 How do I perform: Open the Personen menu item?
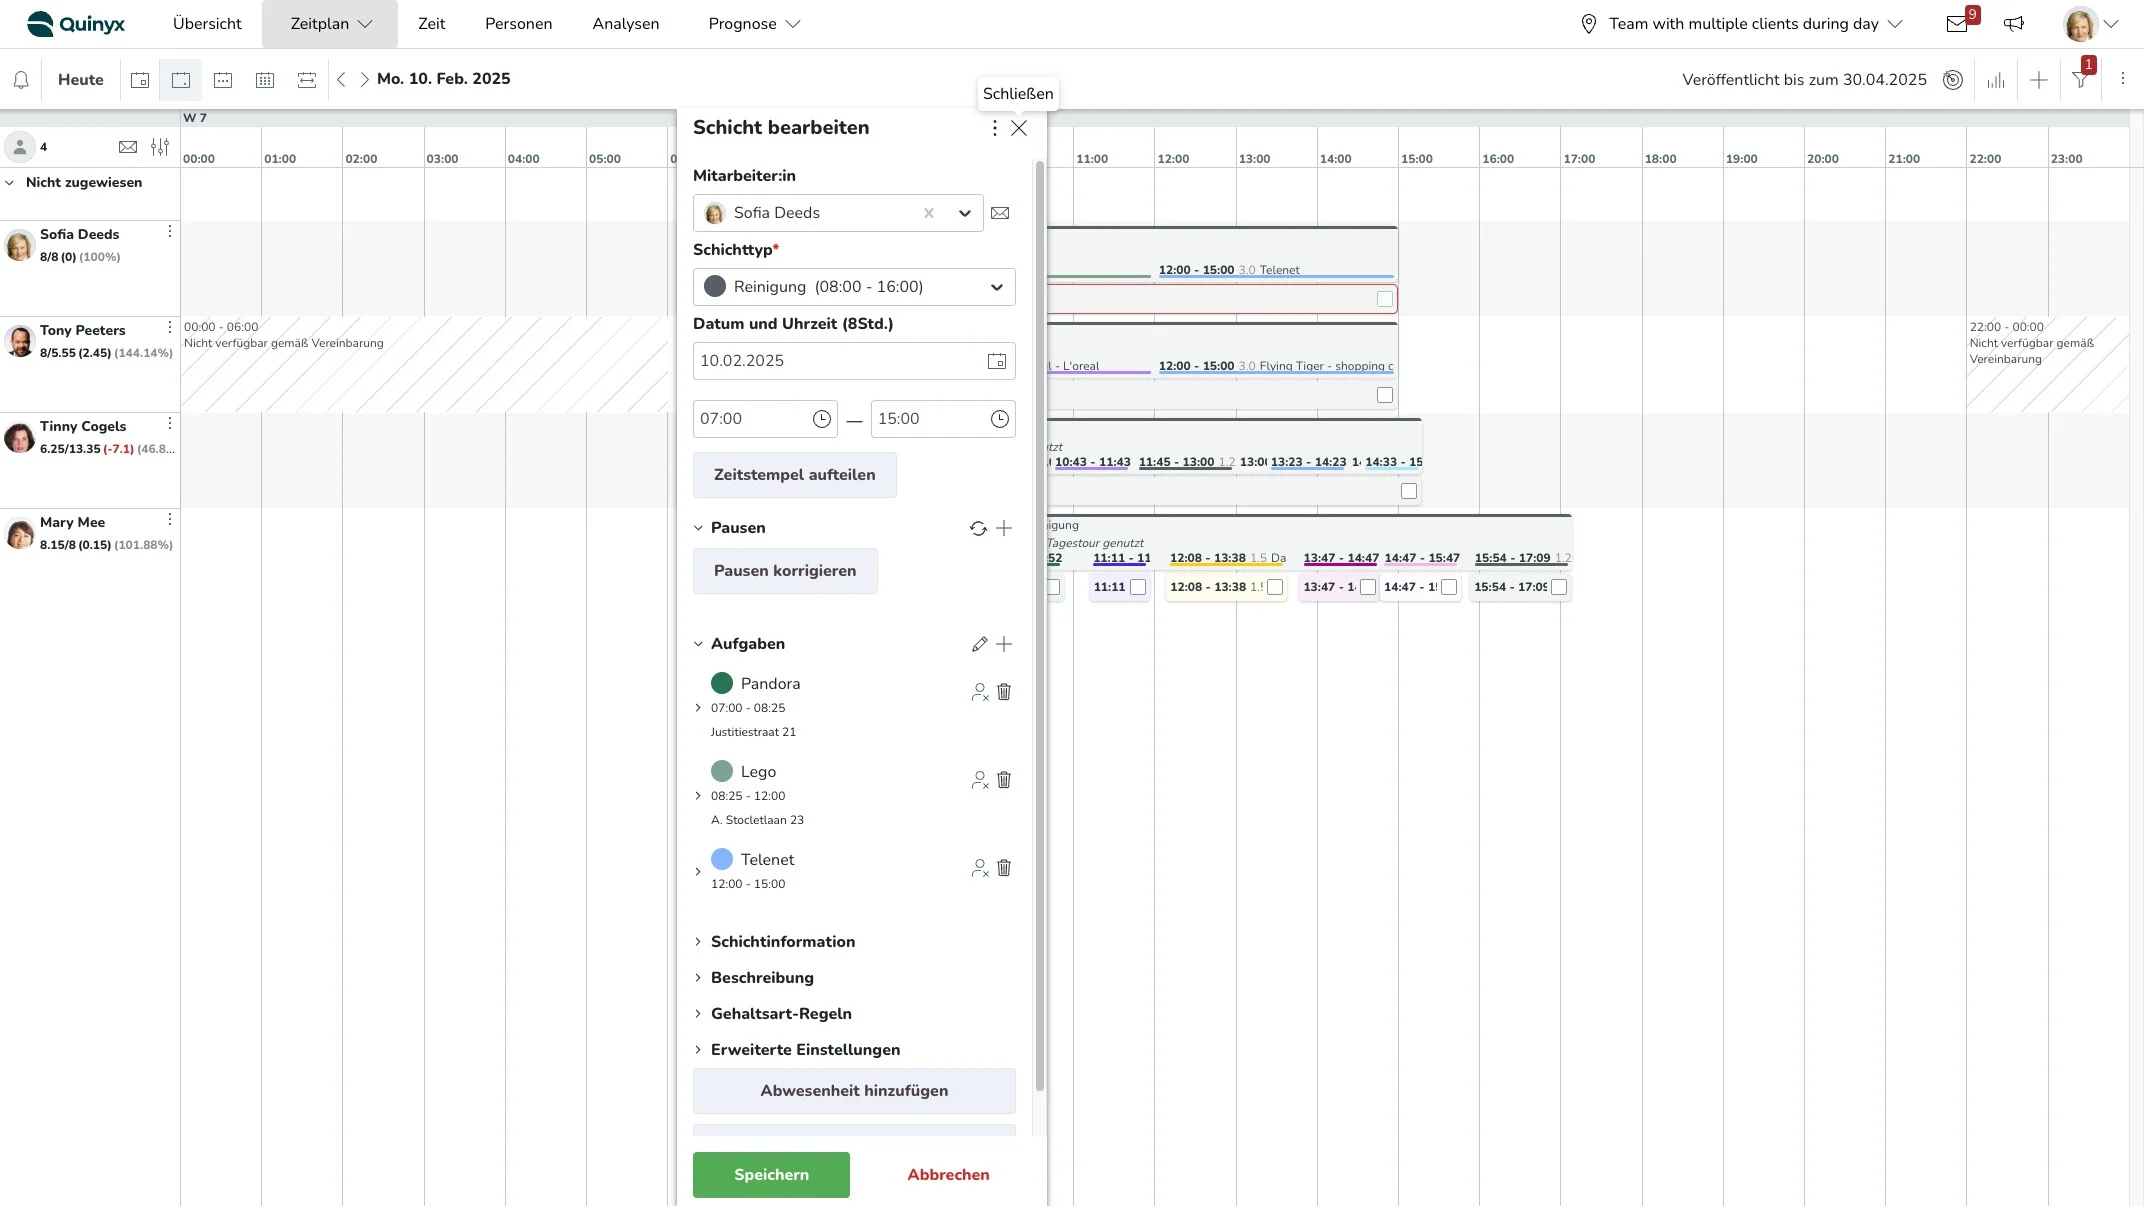pos(518,24)
